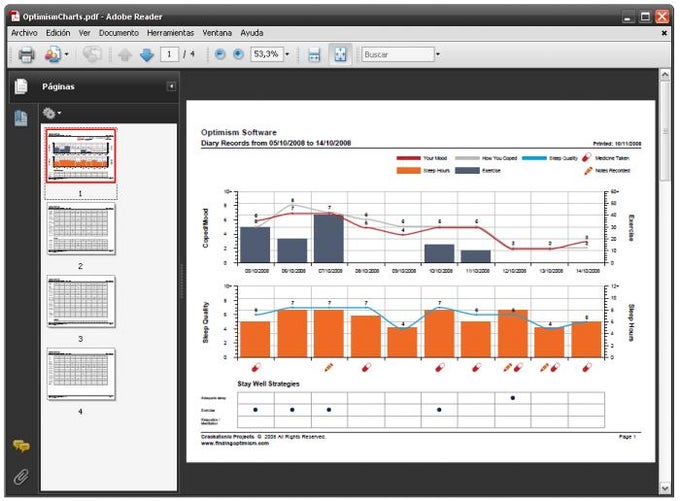Click the Print icon in toolbar
Viewport: 680px width, 501px height.
26,55
